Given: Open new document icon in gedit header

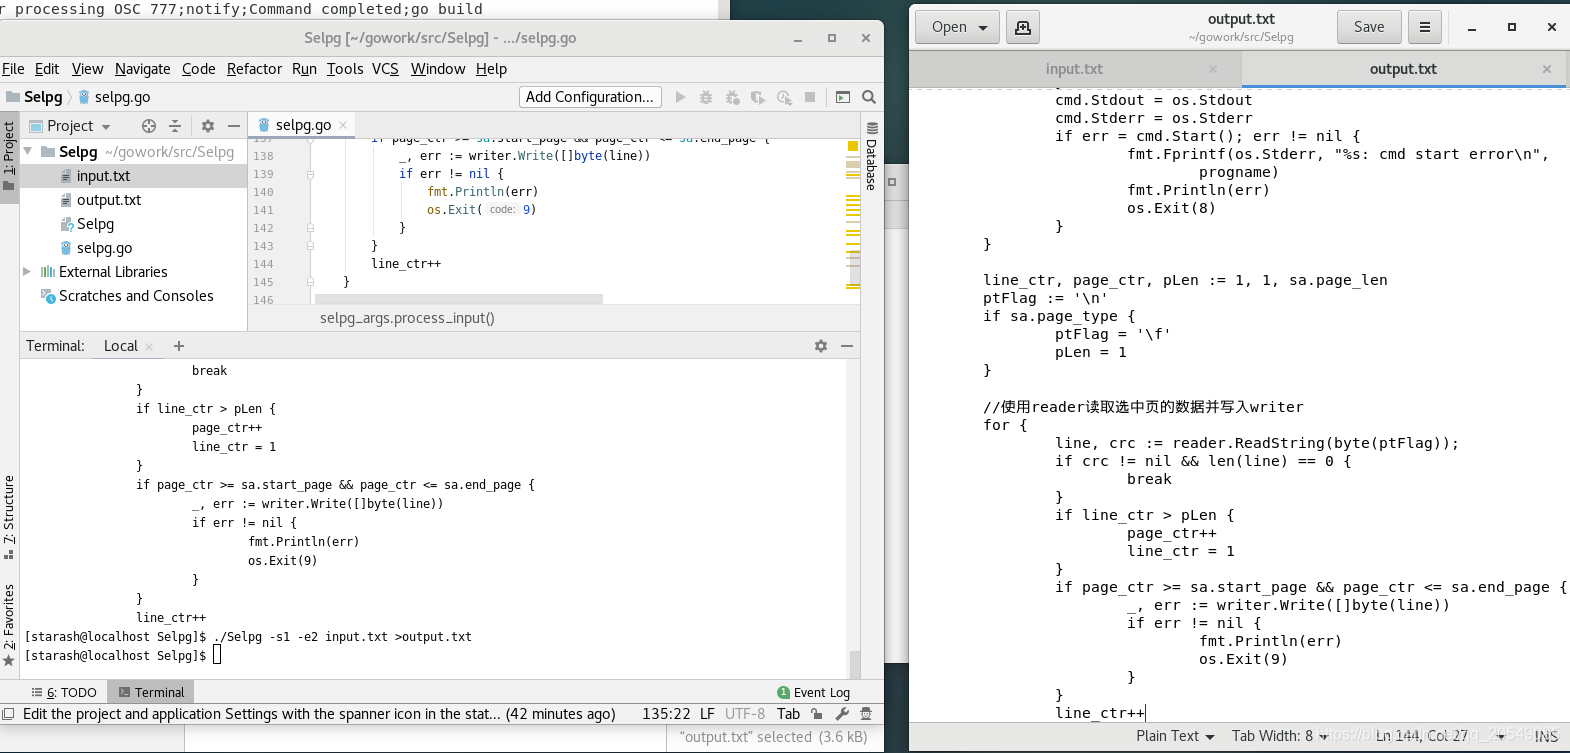Looking at the screenshot, I should 1023,27.
